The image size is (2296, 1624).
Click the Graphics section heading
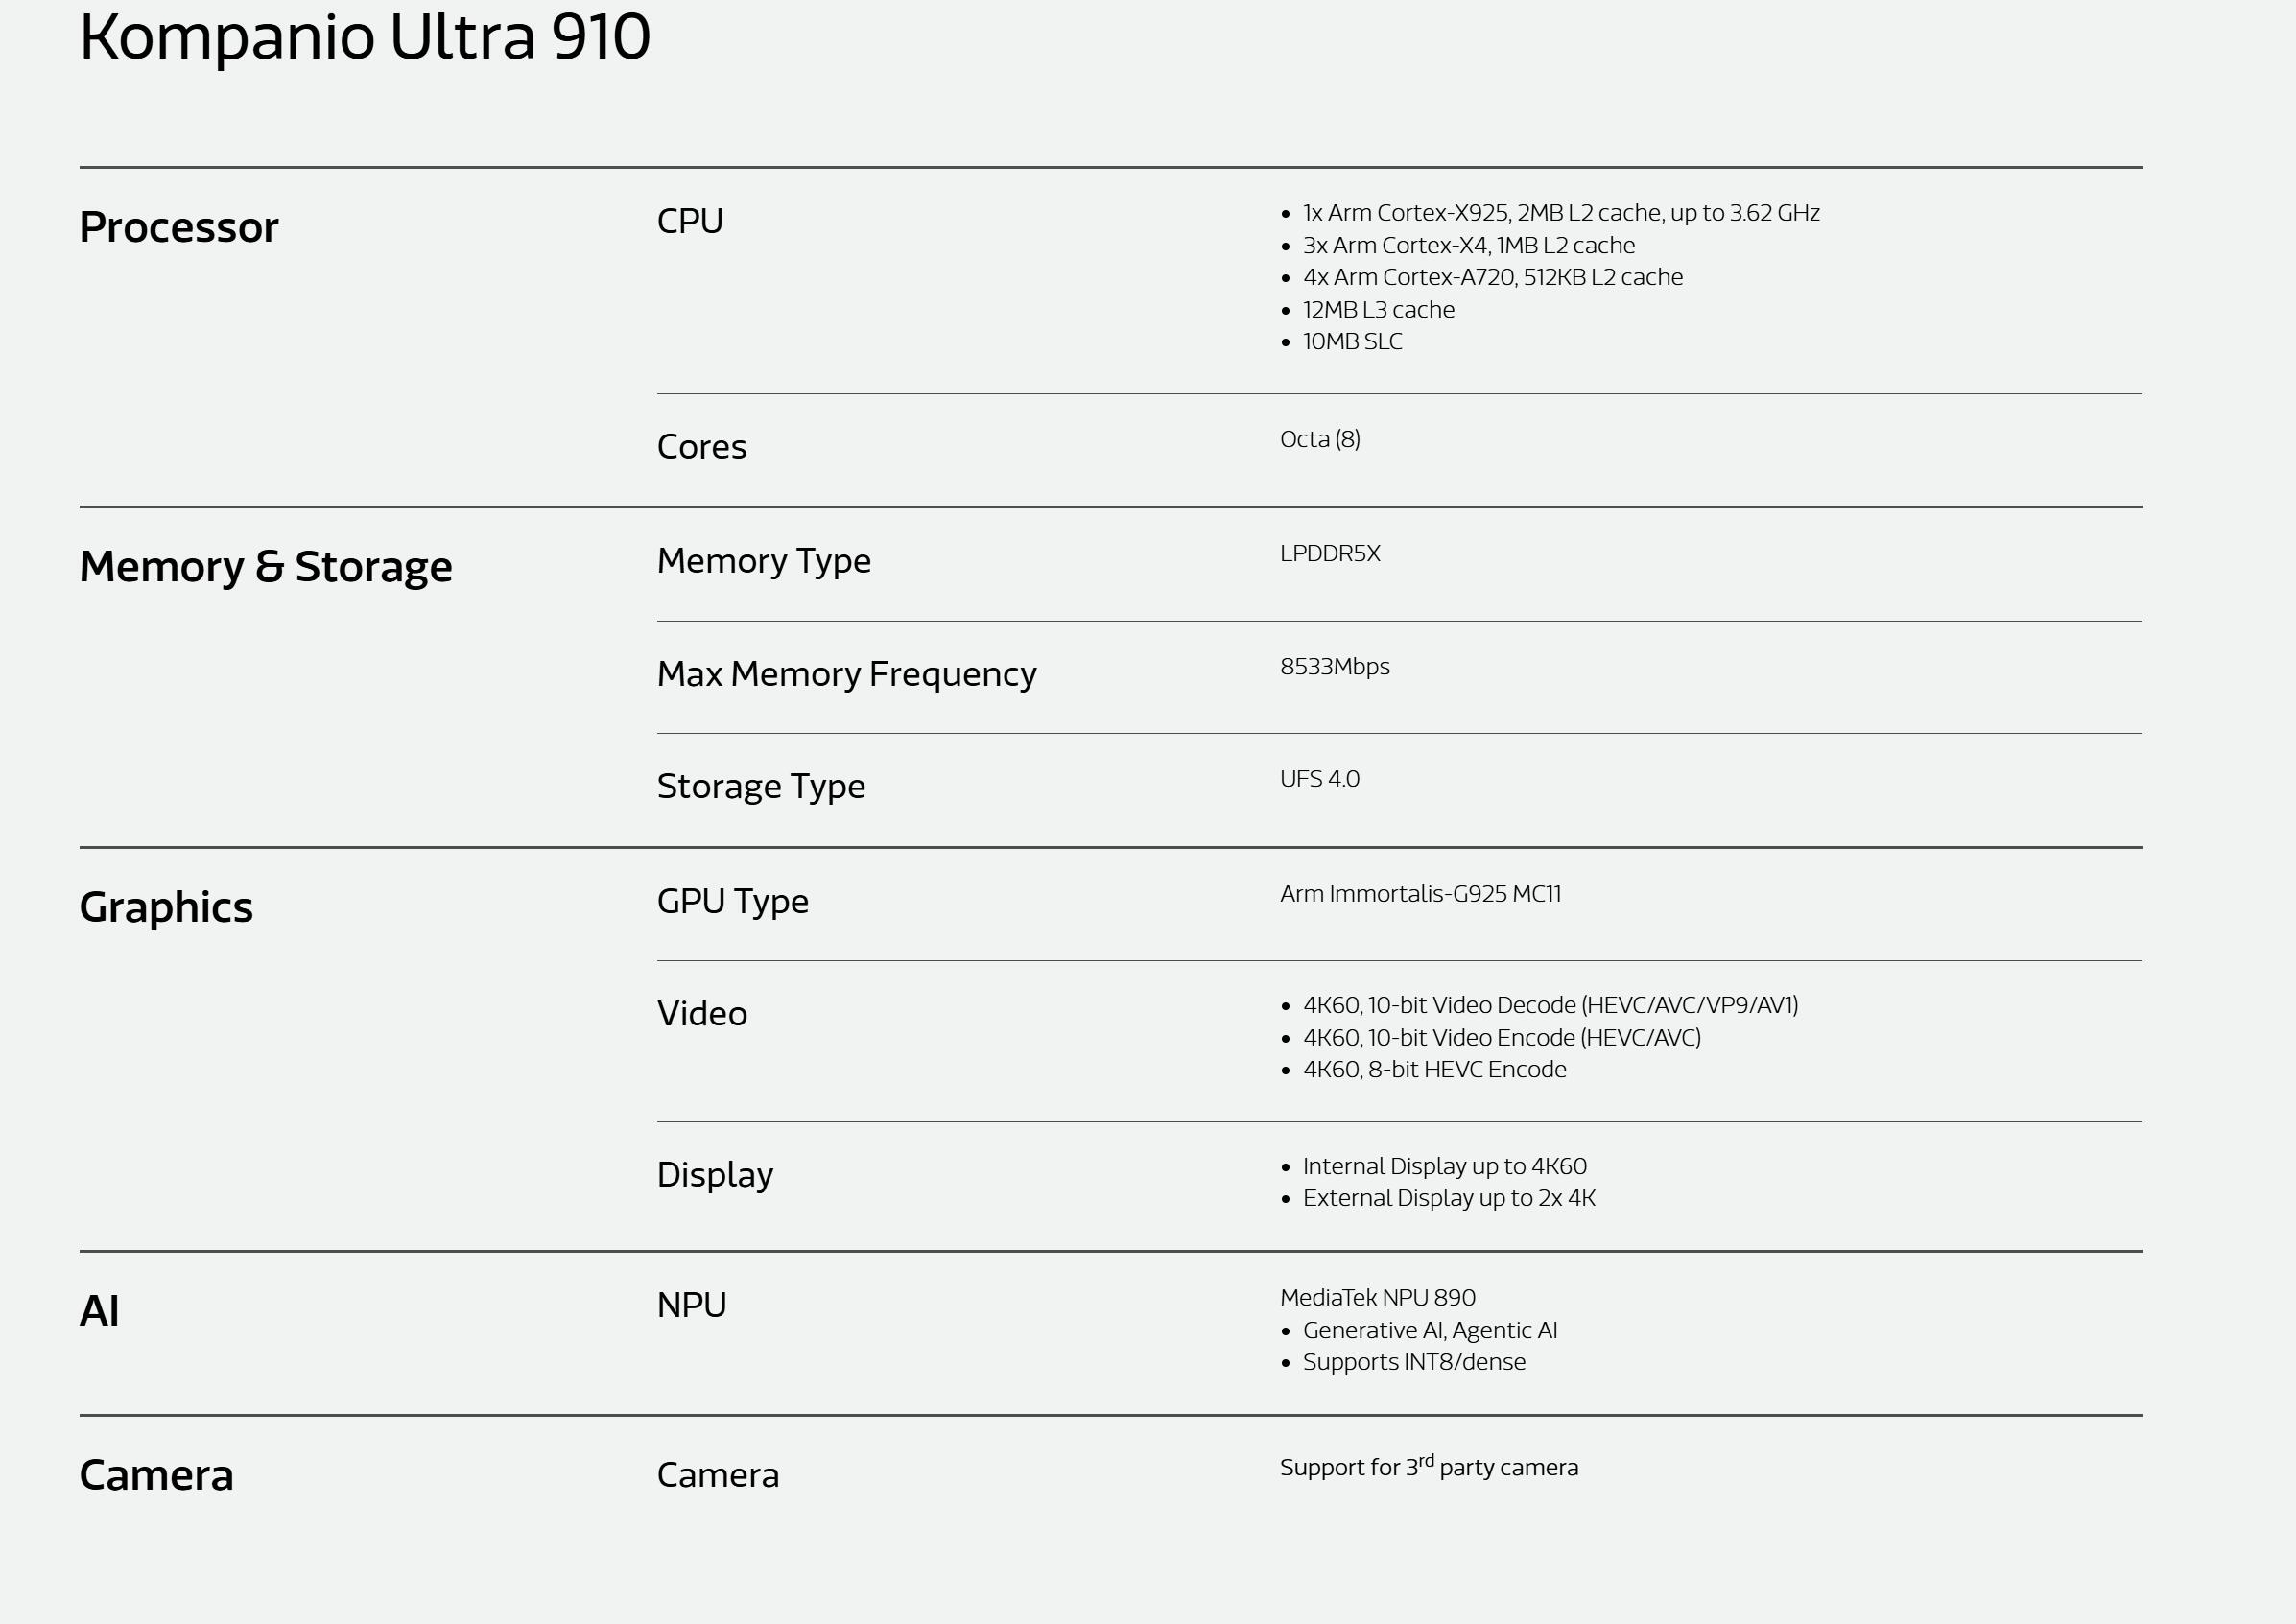pos(166,907)
